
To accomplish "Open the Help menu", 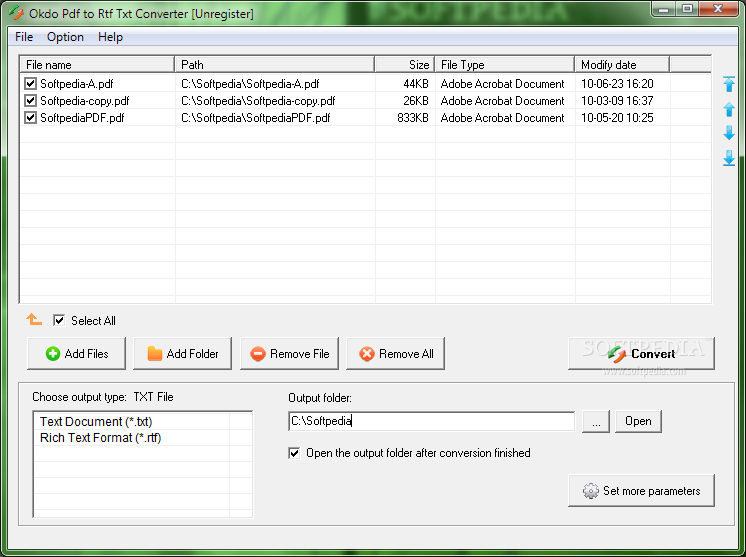I will [x=110, y=37].
